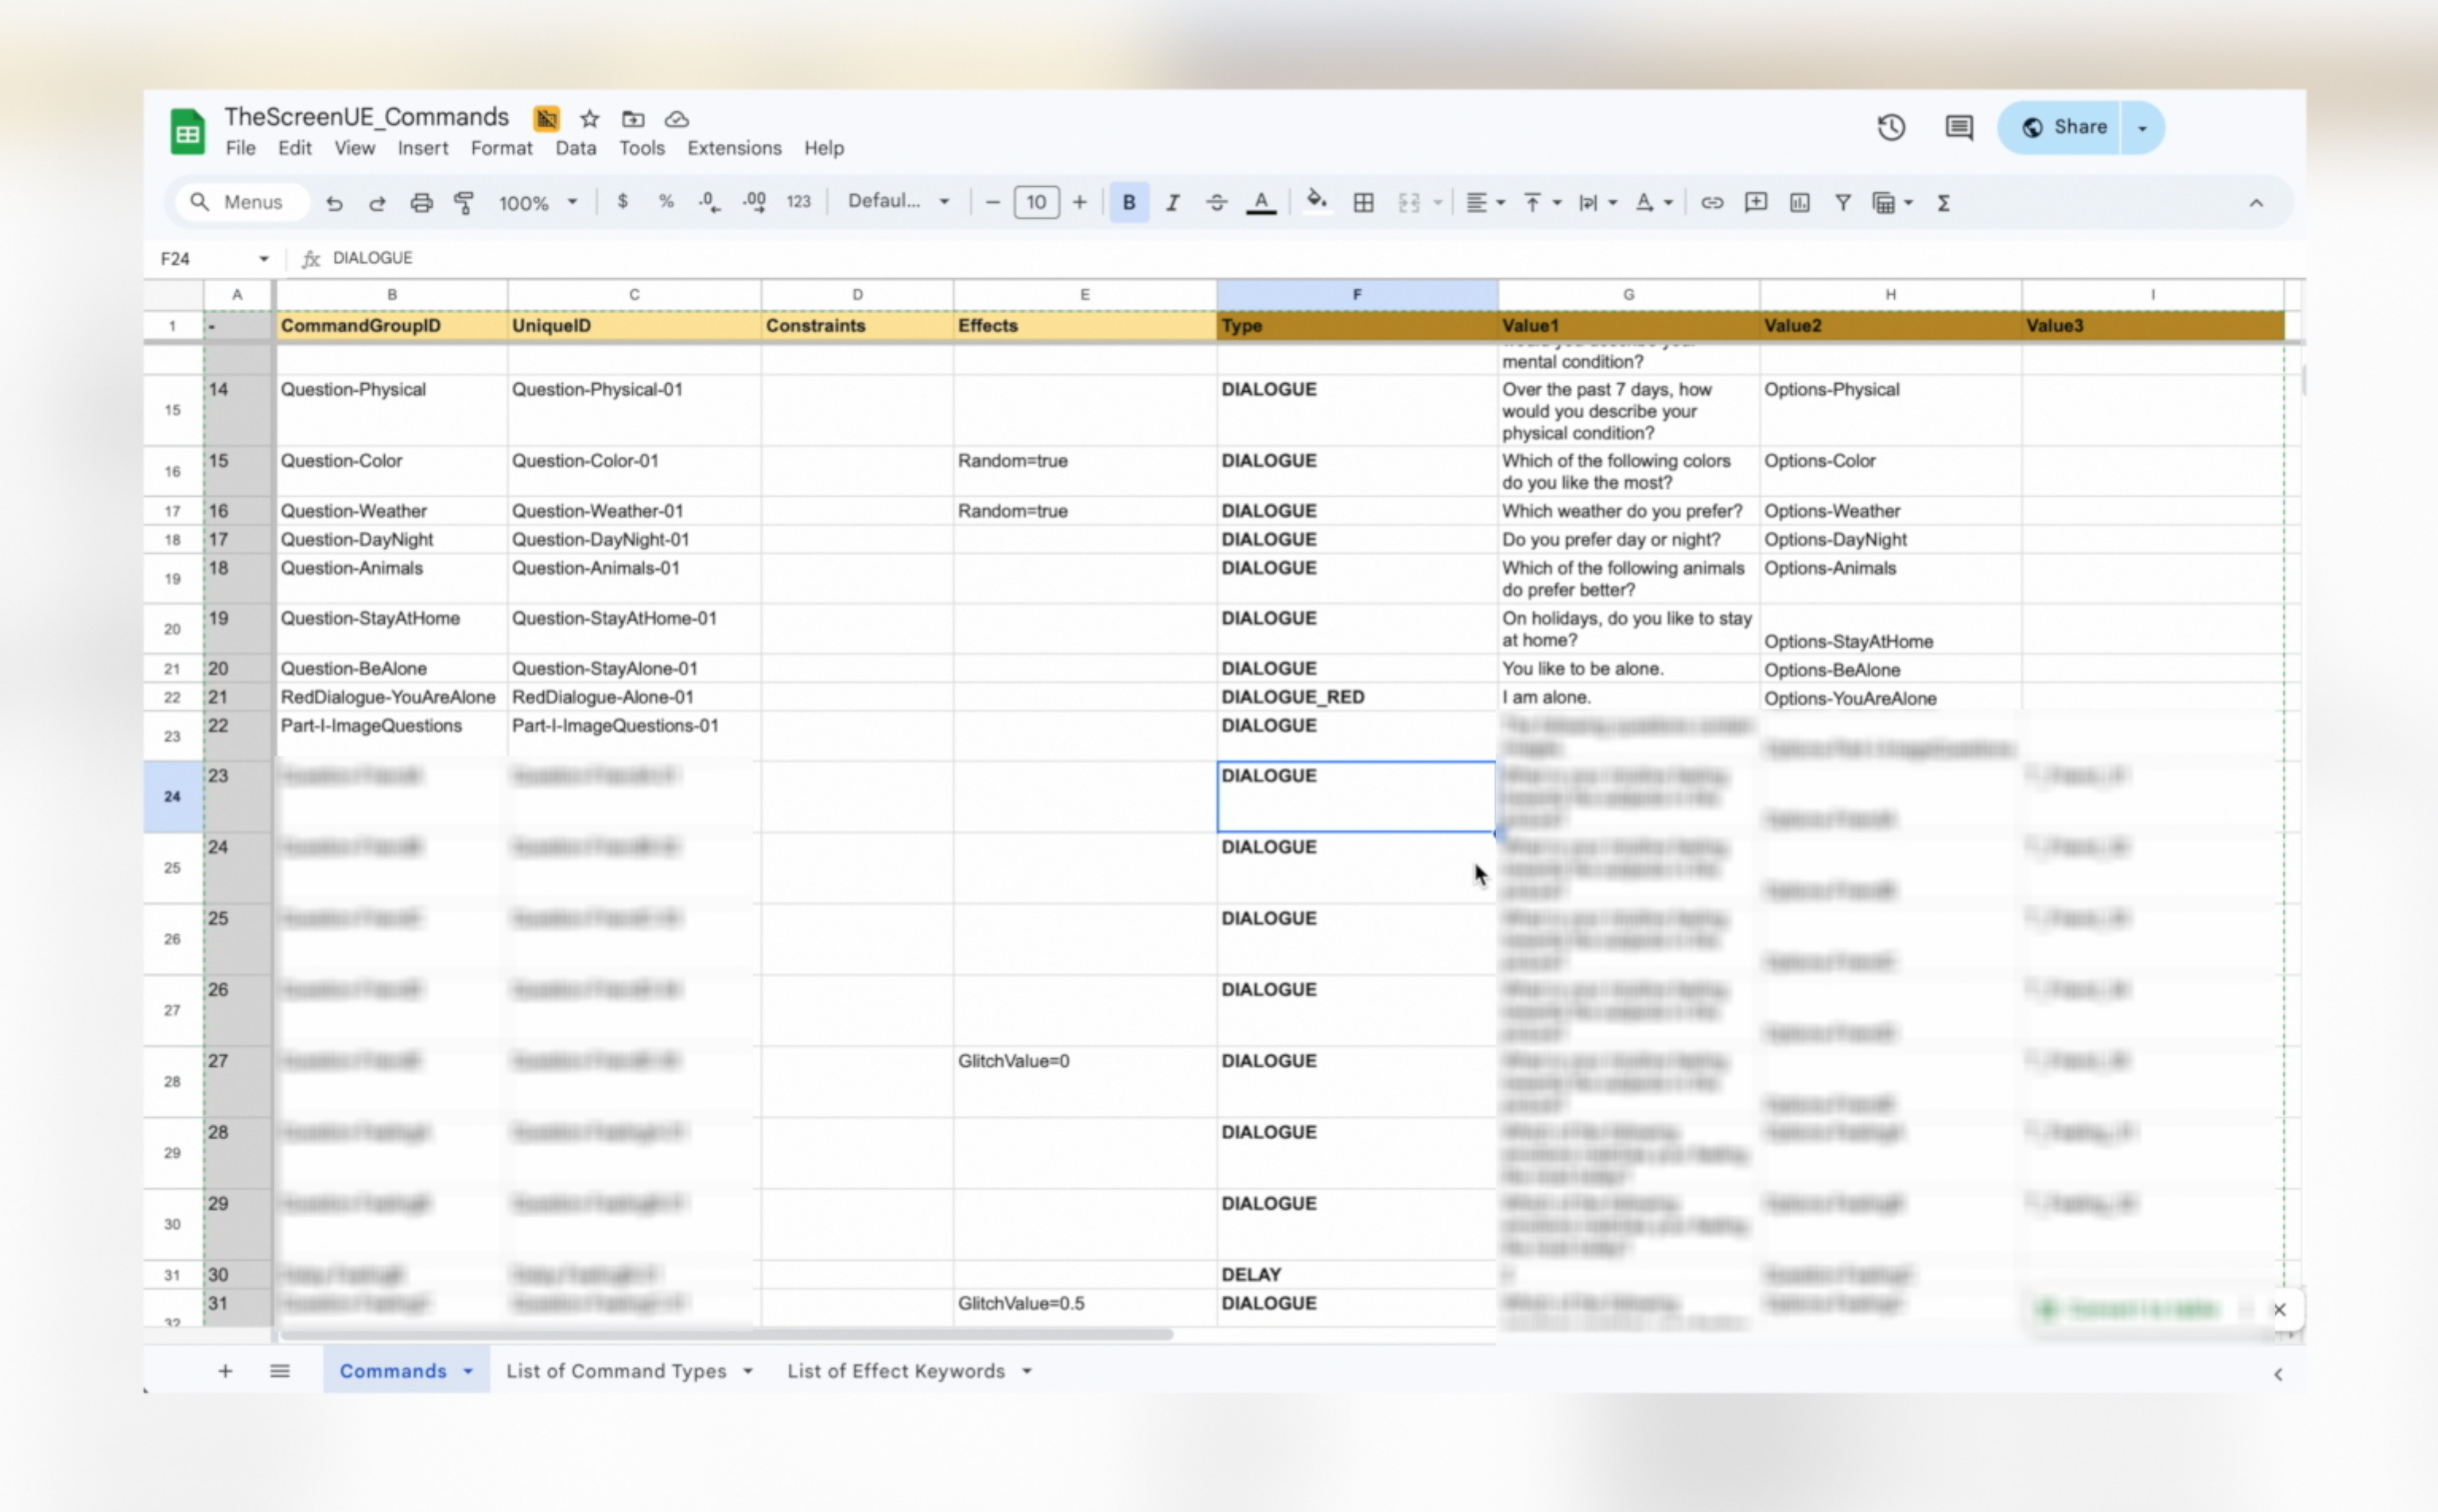Open the Extensions menu
Viewport: 2438px width, 1512px height.
[x=733, y=148]
